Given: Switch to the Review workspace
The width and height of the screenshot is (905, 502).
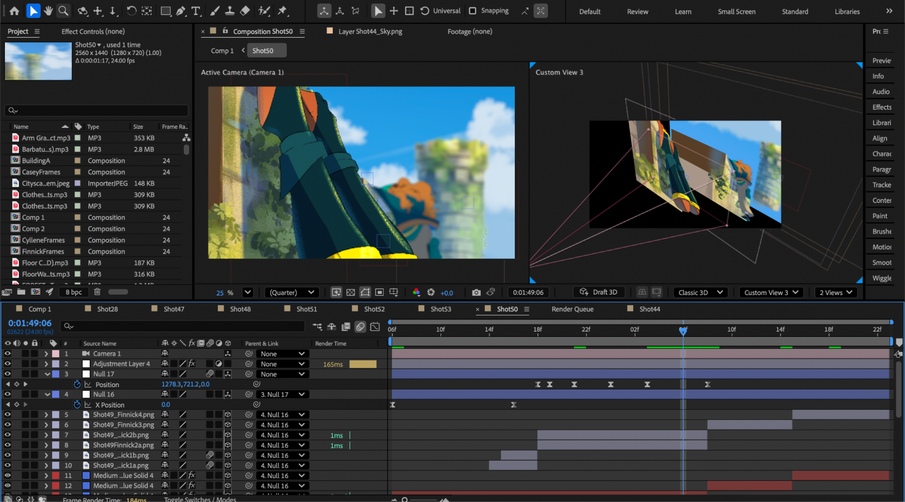Looking at the screenshot, I should pos(638,12).
